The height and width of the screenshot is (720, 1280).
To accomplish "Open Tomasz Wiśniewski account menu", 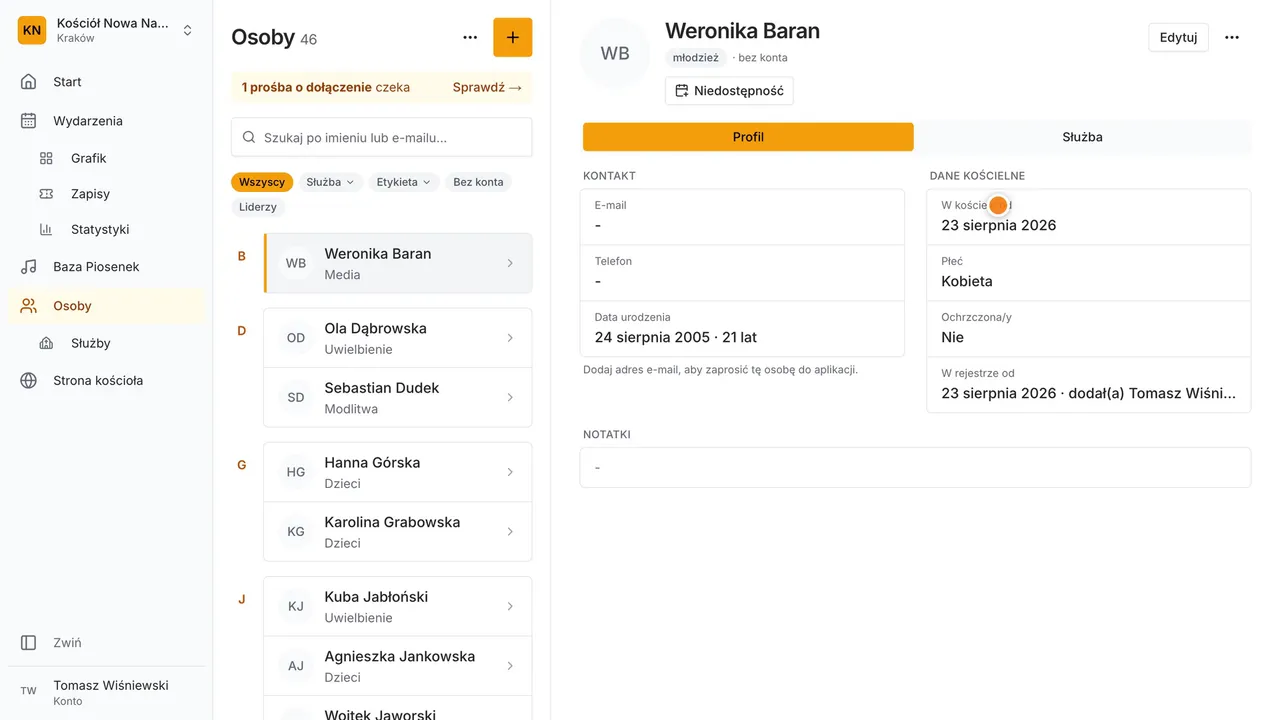I will coord(106,692).
